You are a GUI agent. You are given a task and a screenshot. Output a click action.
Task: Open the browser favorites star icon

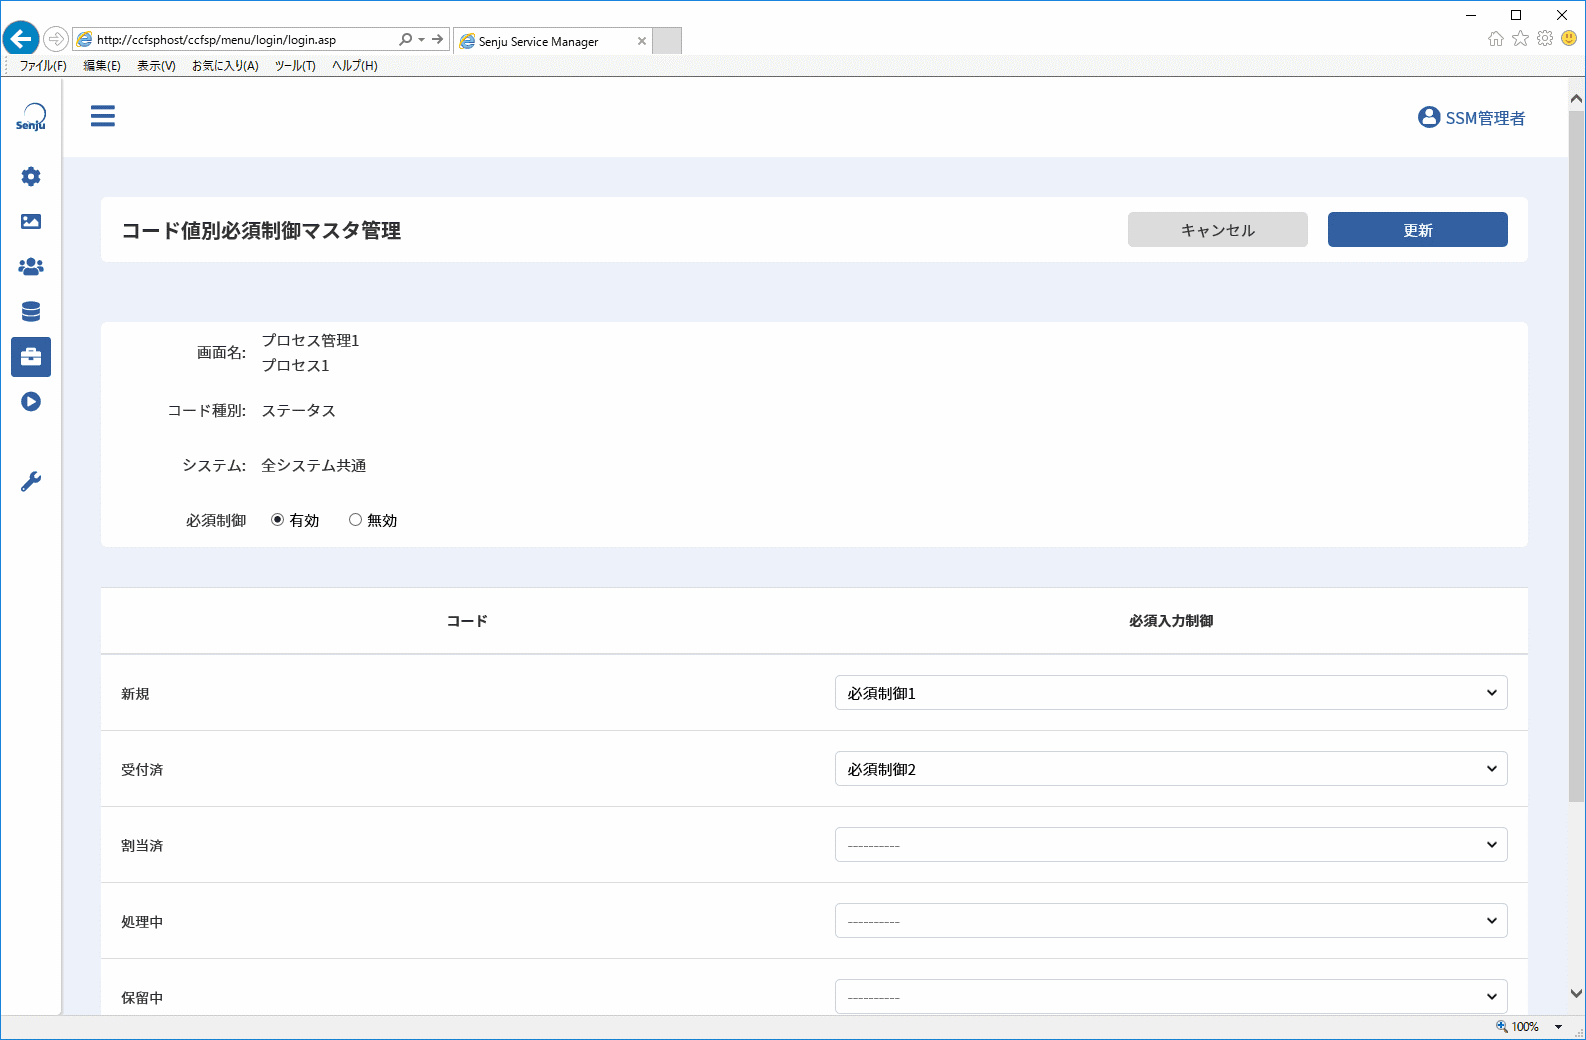pyautogui.click(x=1520, y=39)
